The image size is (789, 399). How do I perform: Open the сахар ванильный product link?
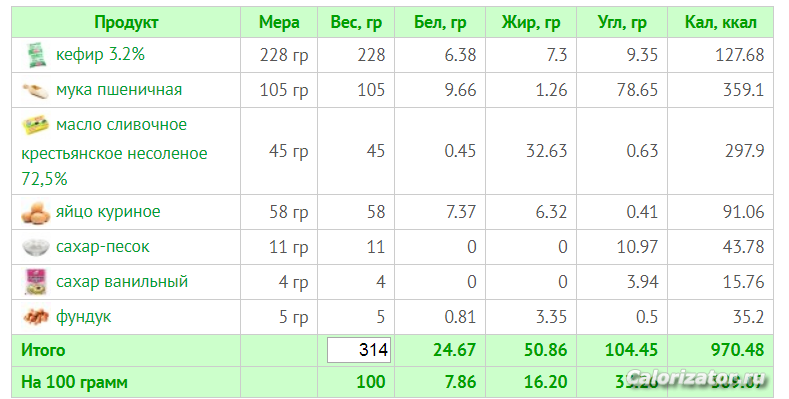[122, 281]
